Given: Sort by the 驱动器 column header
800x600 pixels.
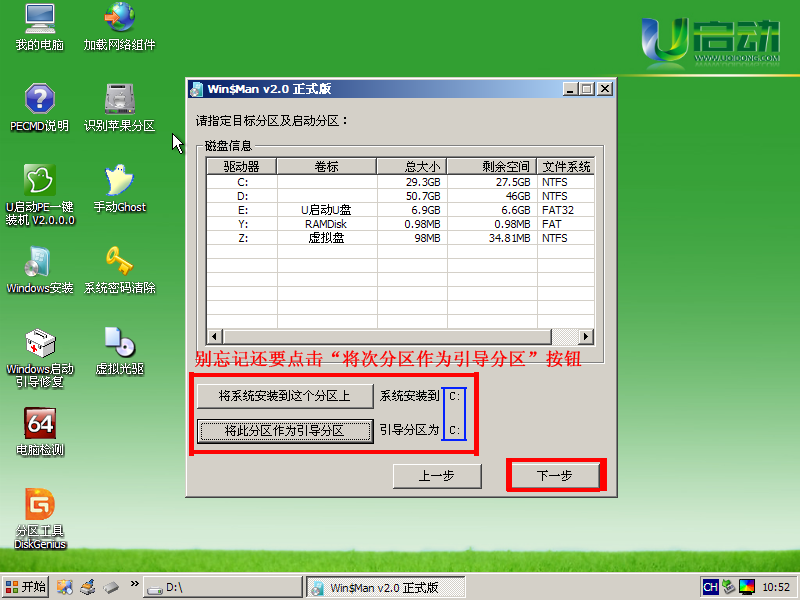Looking at the screenshot, I should click(x=242, y=166).
